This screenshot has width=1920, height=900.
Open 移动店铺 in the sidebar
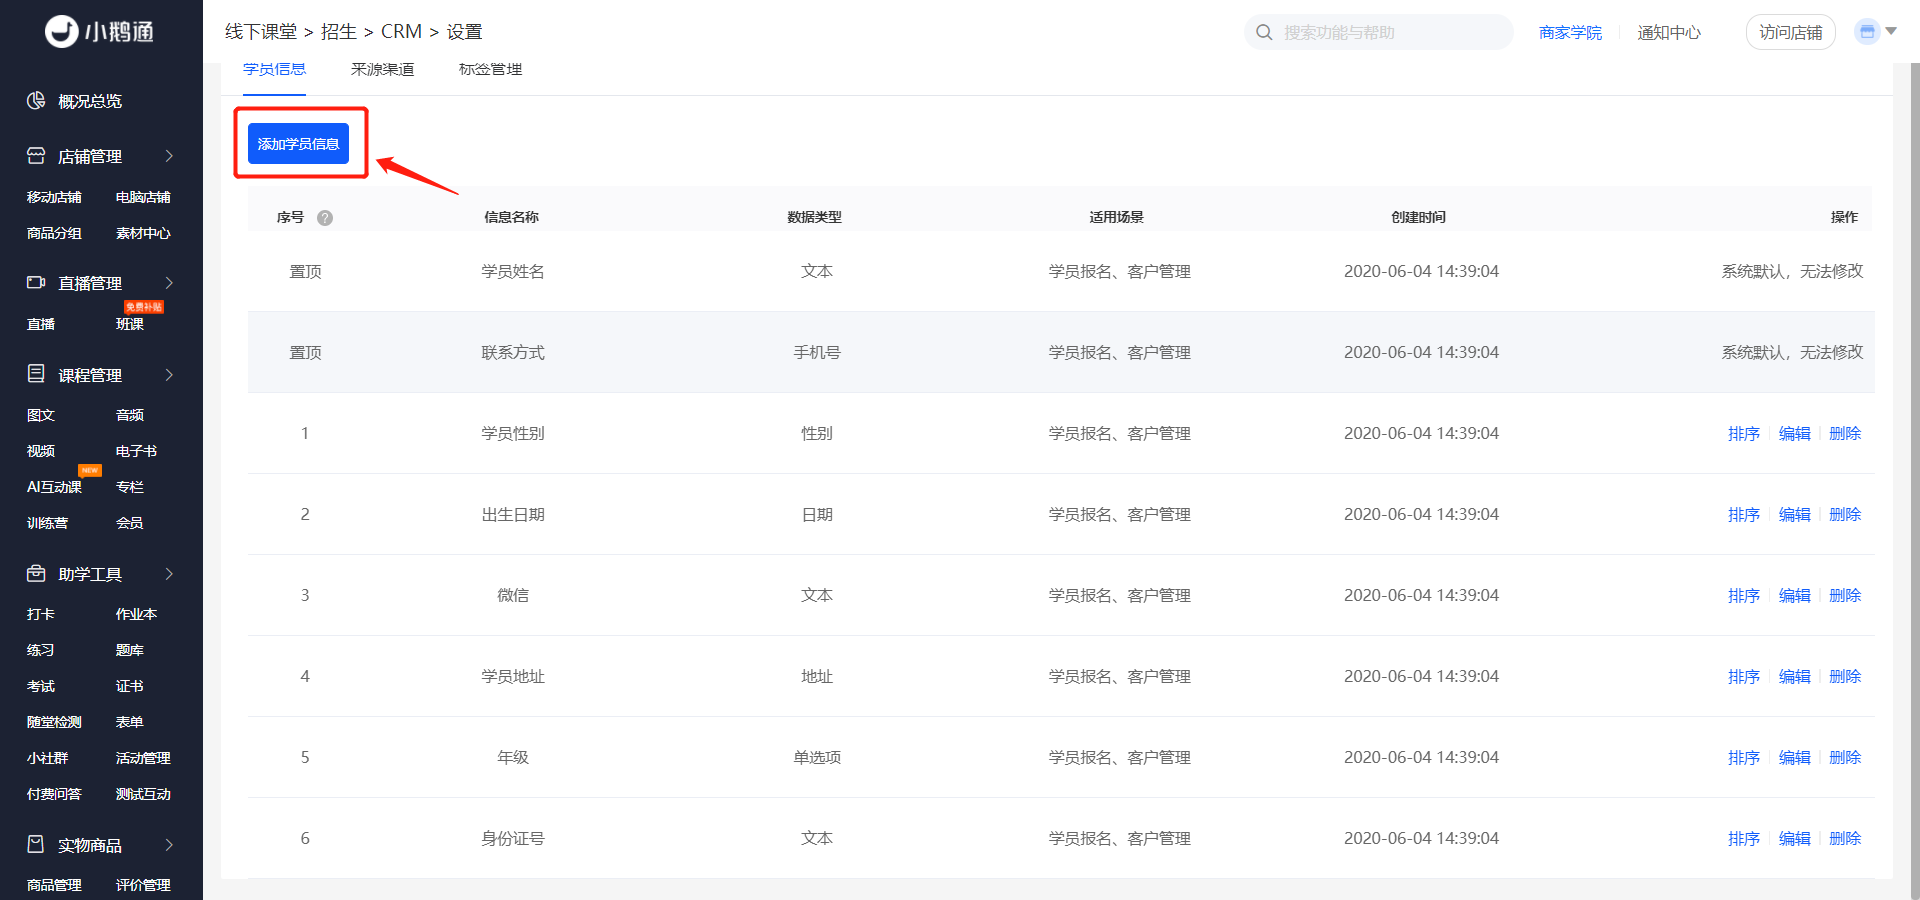click(x=54, y=197)
